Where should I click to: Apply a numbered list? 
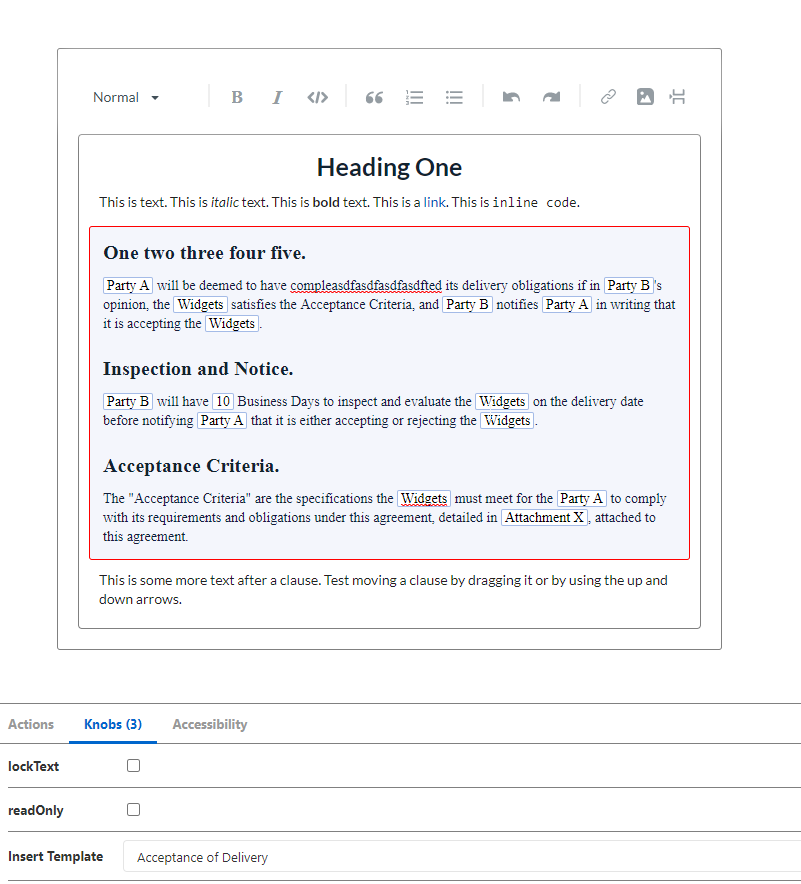[x=414, y=97]
